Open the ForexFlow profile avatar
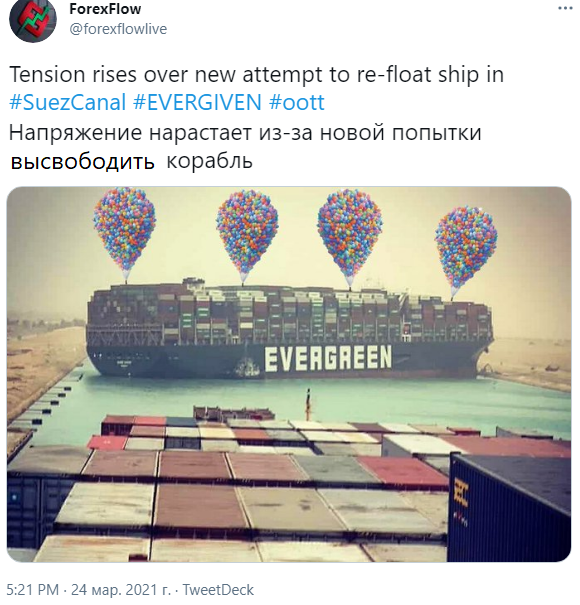 pyautogui.click(x=32, y=19)
